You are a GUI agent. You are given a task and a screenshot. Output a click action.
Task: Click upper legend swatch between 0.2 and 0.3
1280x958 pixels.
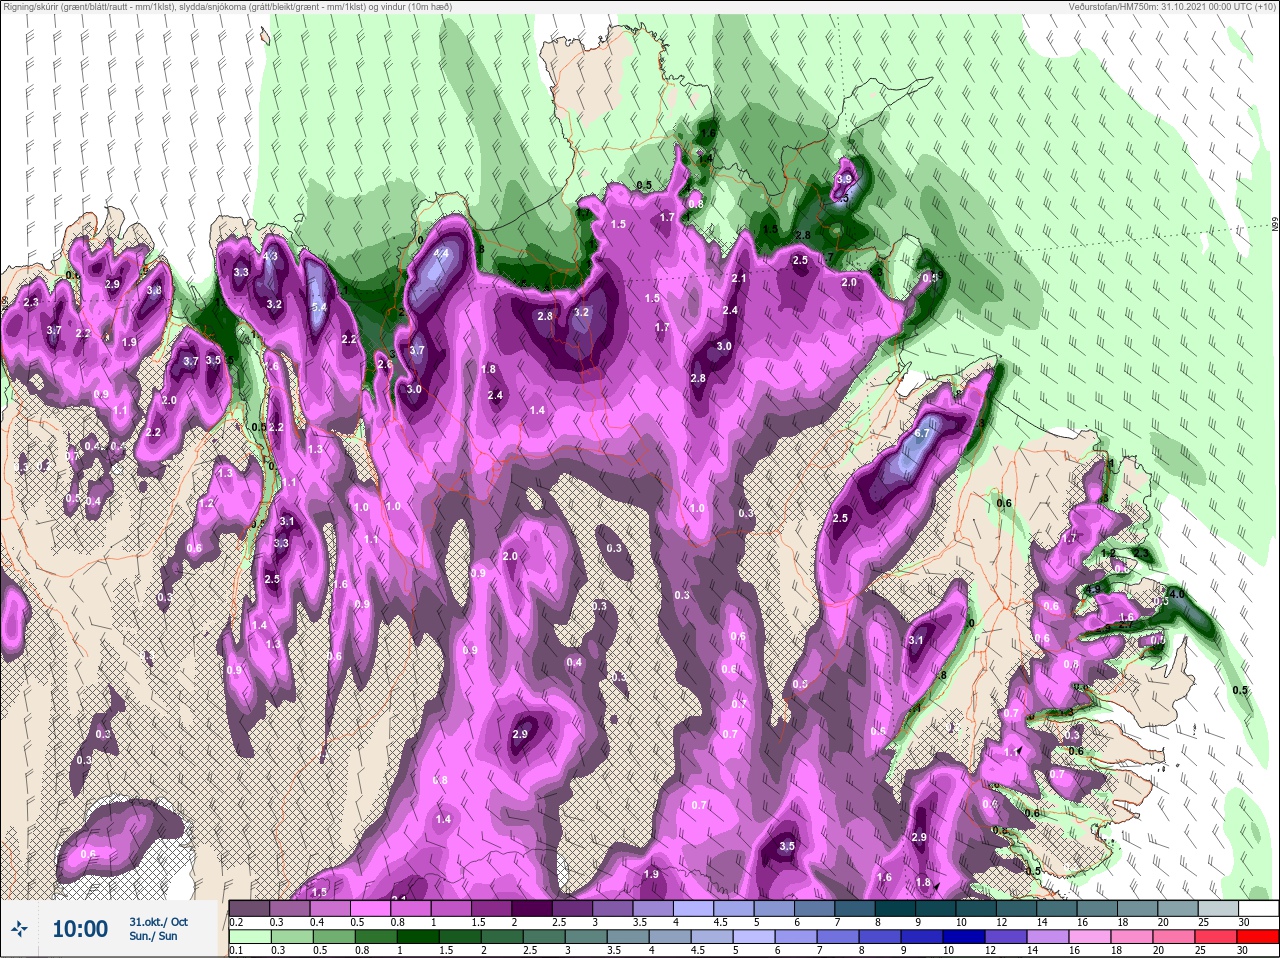click(x=250, y=908)
